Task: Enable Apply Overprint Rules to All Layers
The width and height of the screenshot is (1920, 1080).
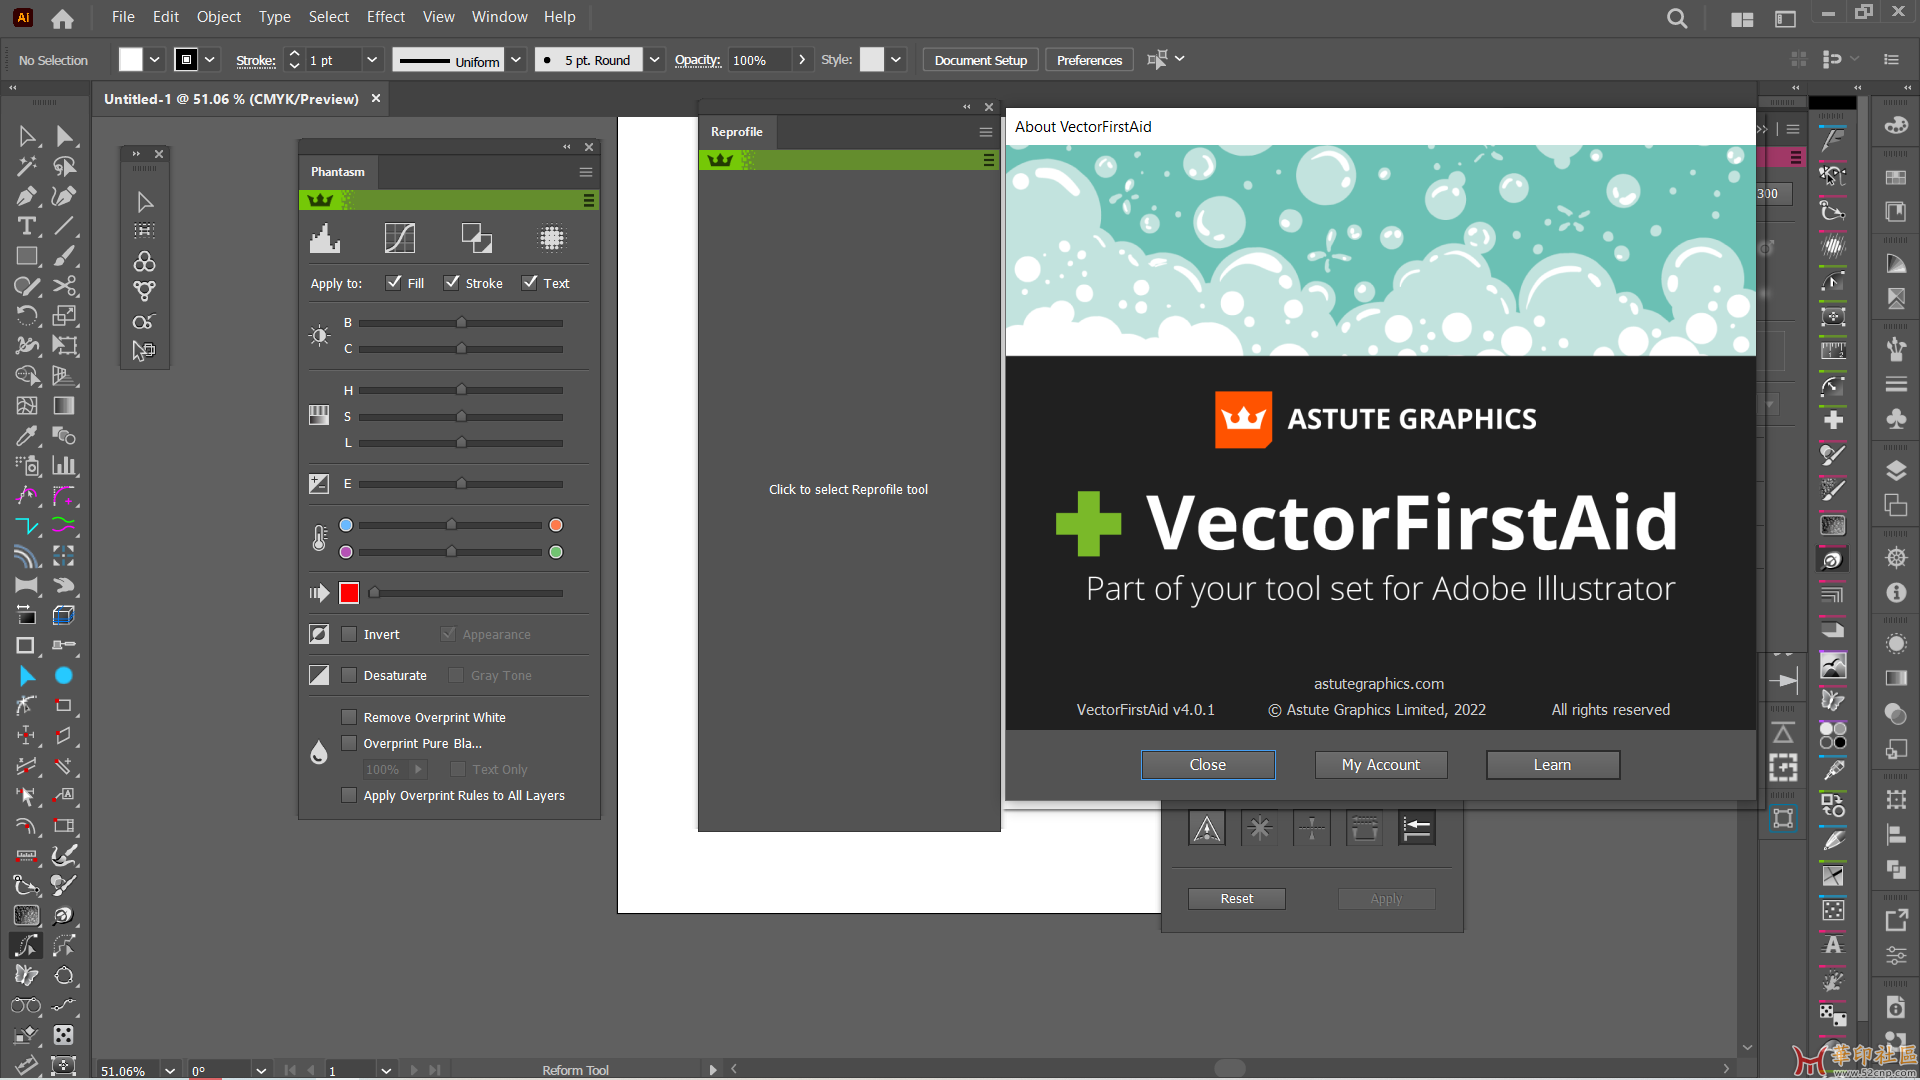Action: (349, 795)
